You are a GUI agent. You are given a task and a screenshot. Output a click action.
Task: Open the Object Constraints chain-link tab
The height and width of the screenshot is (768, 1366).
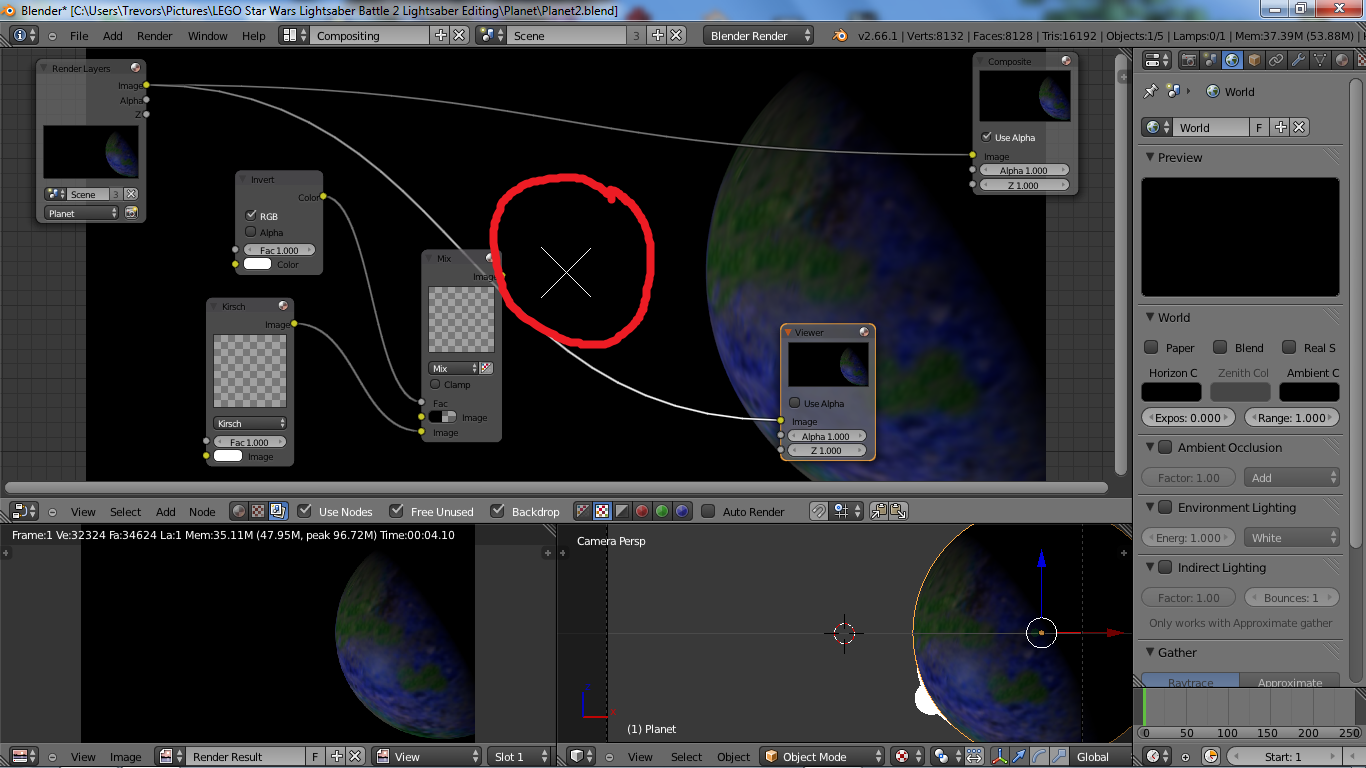(1276, 60)
